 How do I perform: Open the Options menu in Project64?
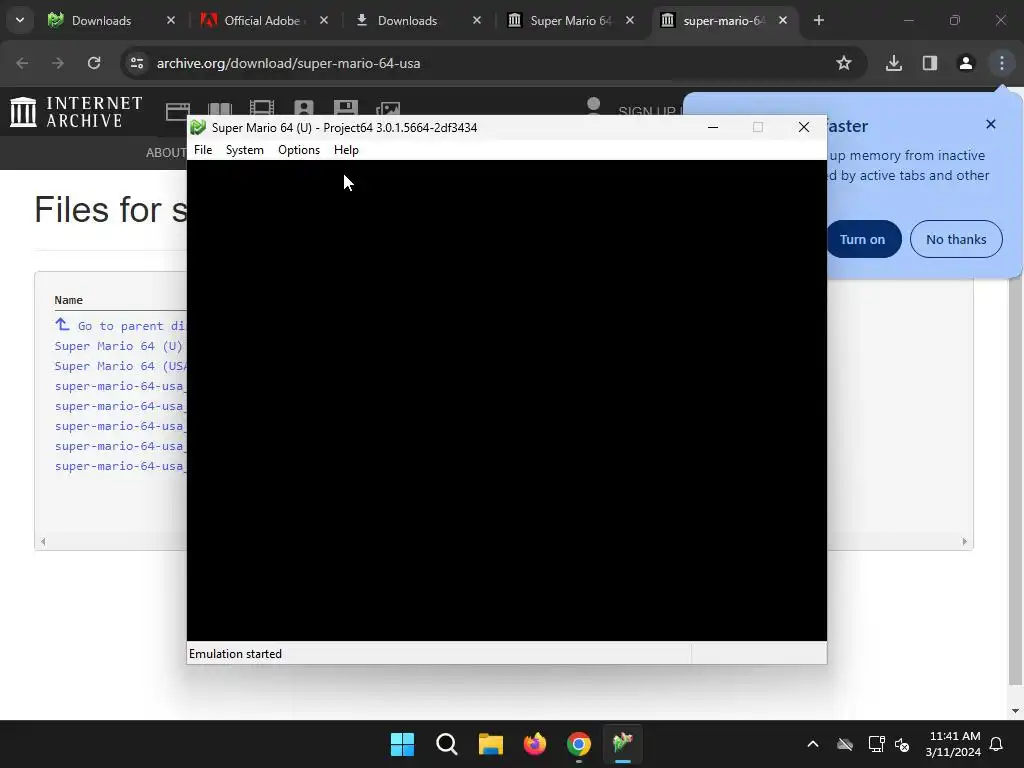click(298, 150)
